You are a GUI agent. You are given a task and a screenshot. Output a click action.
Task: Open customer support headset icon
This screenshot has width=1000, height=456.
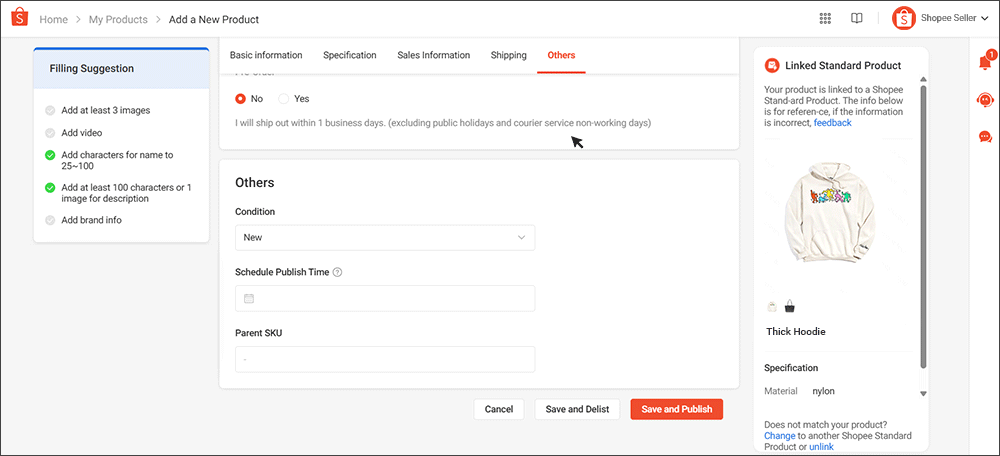pos(985,99)
